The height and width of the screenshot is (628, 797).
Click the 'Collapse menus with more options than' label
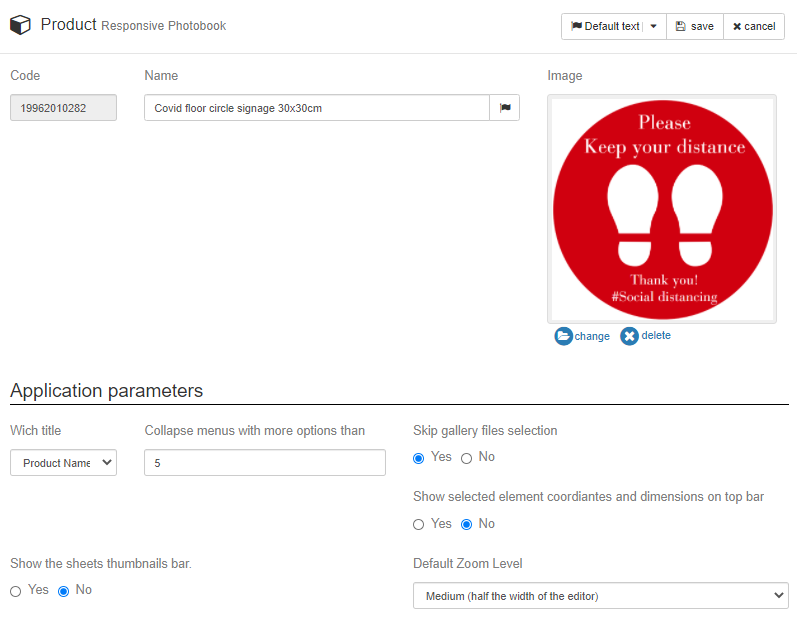click(255, 431)
